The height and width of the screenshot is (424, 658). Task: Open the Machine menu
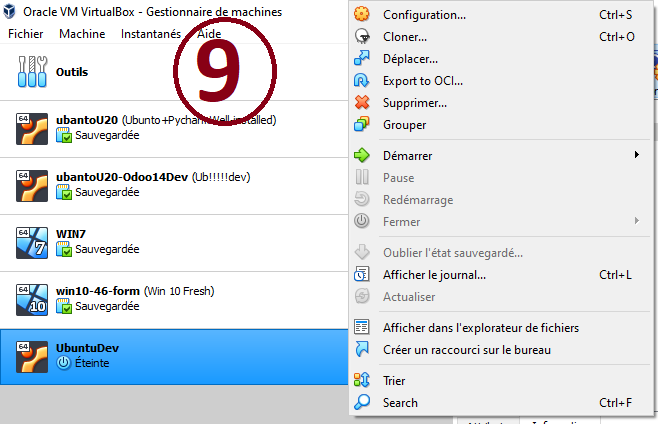[82, 33]
